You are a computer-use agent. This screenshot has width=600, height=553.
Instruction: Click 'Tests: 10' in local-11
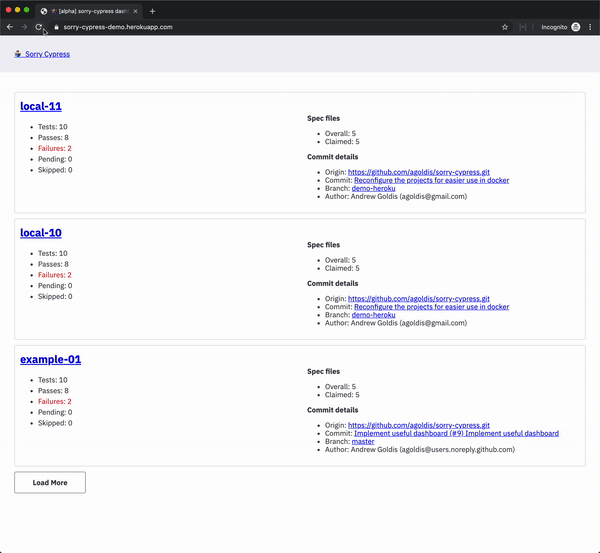pyautogui.click(x=53, y=127)
